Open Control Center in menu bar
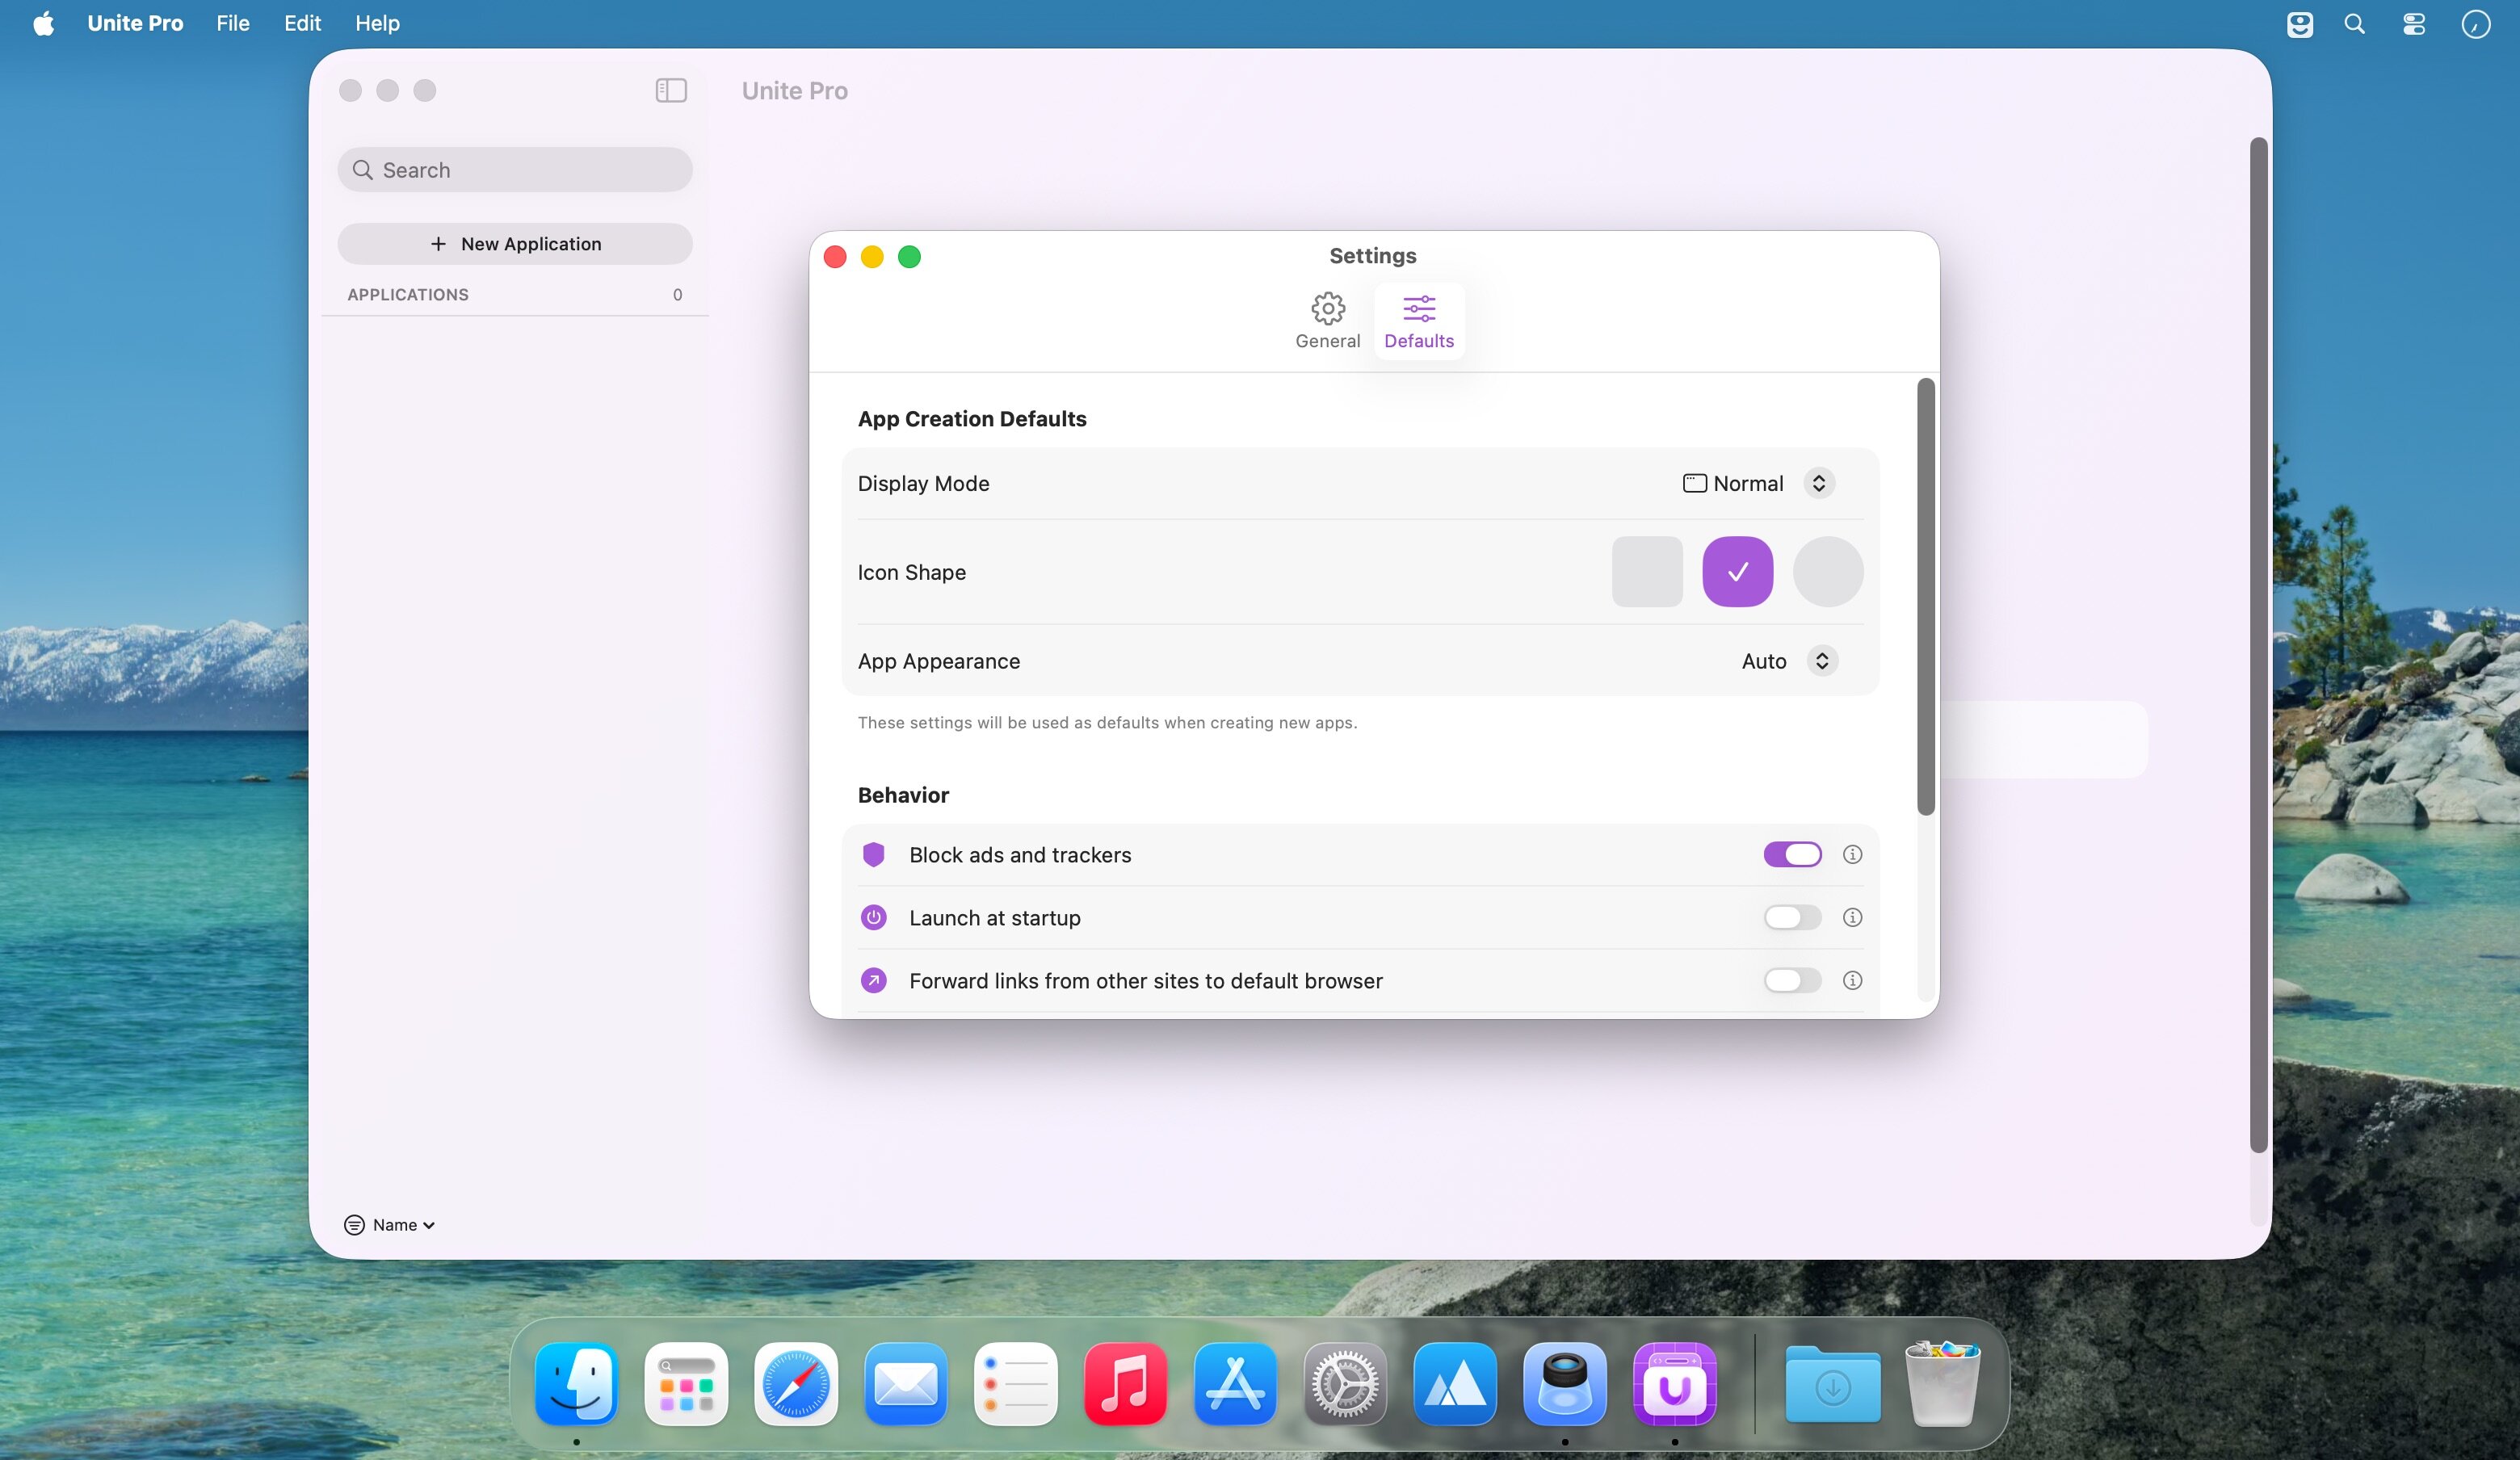The height and width of the screenshot is (1460, 2520). tap(2414, 24)
